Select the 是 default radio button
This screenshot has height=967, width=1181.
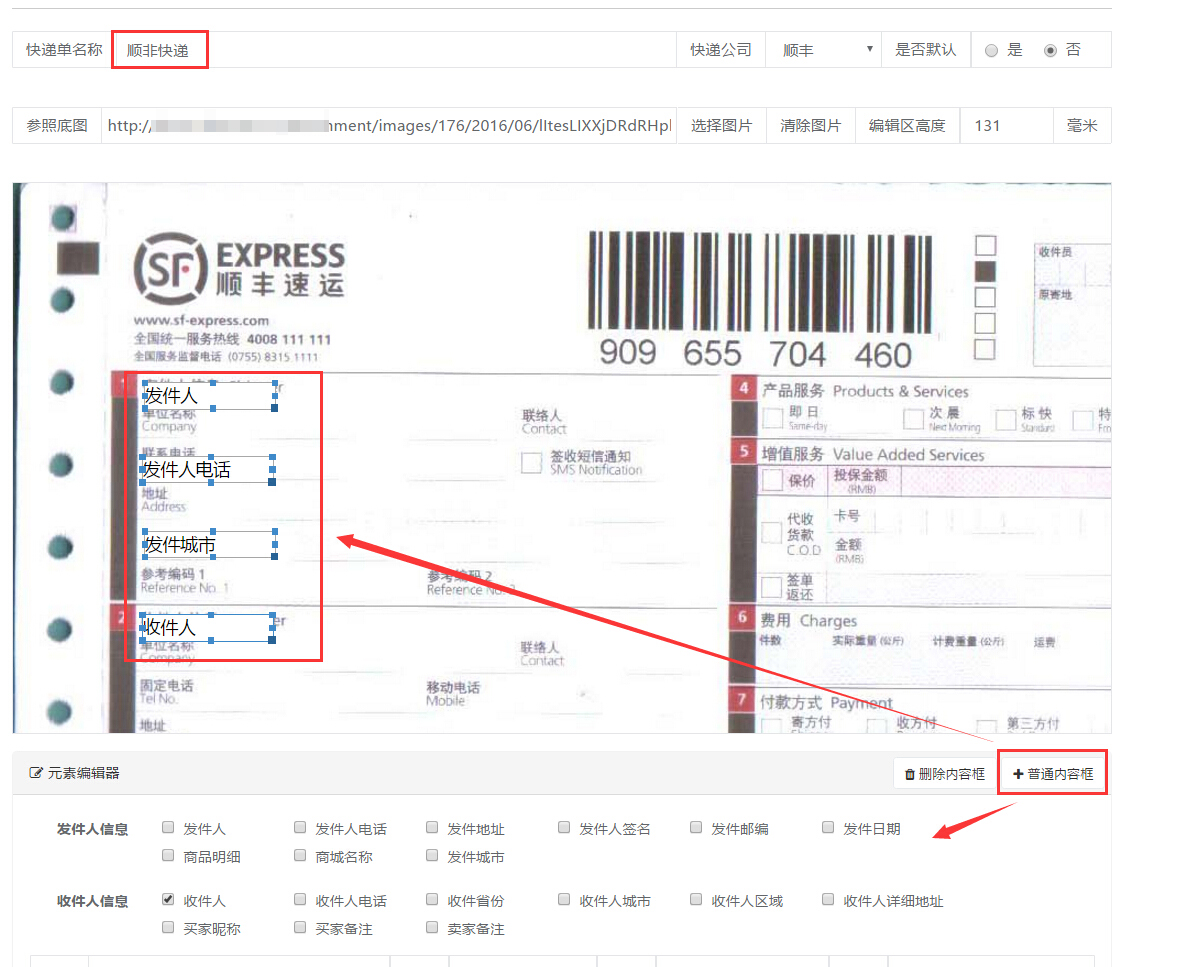pos(991,51)
